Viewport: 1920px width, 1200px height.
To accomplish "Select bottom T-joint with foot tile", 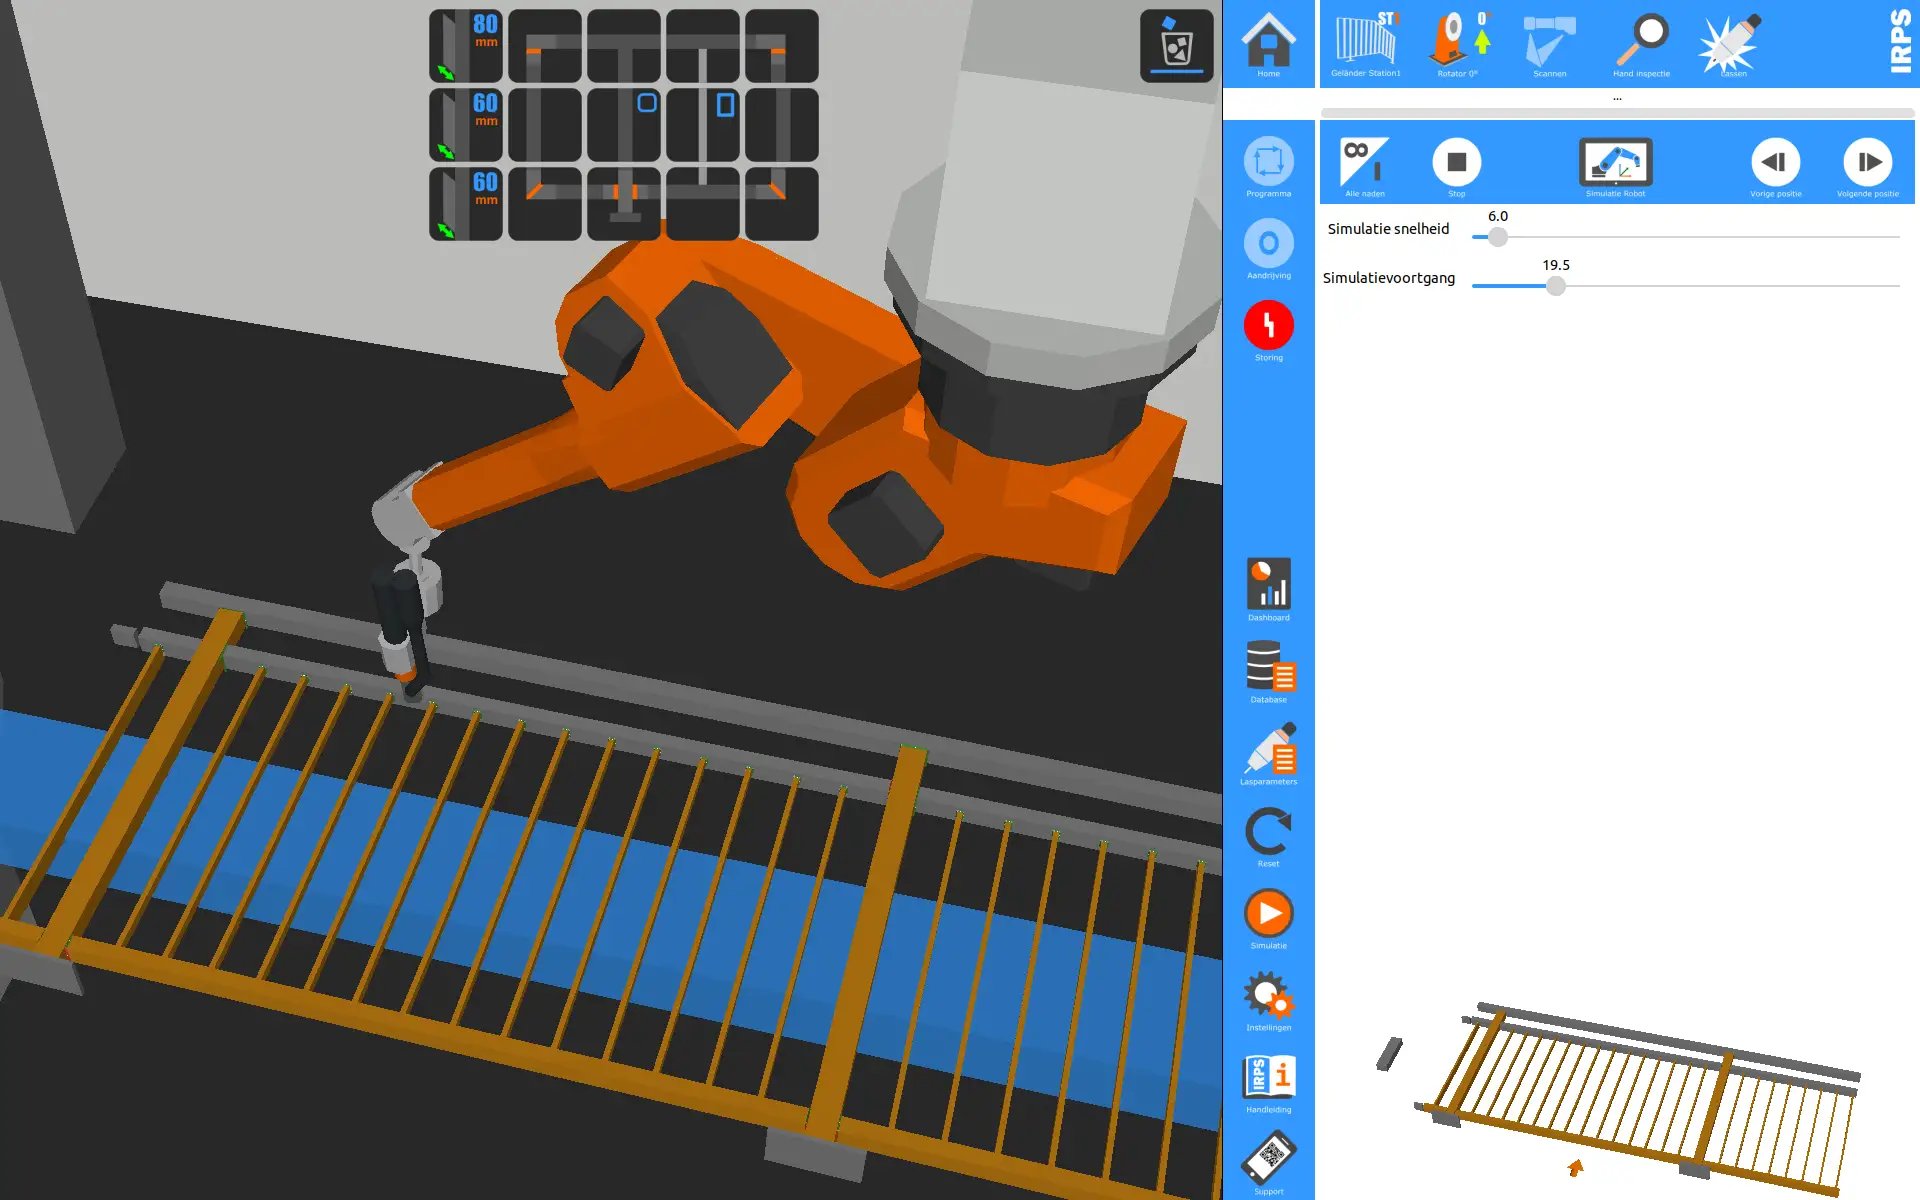I will click(x=624, y=204).
